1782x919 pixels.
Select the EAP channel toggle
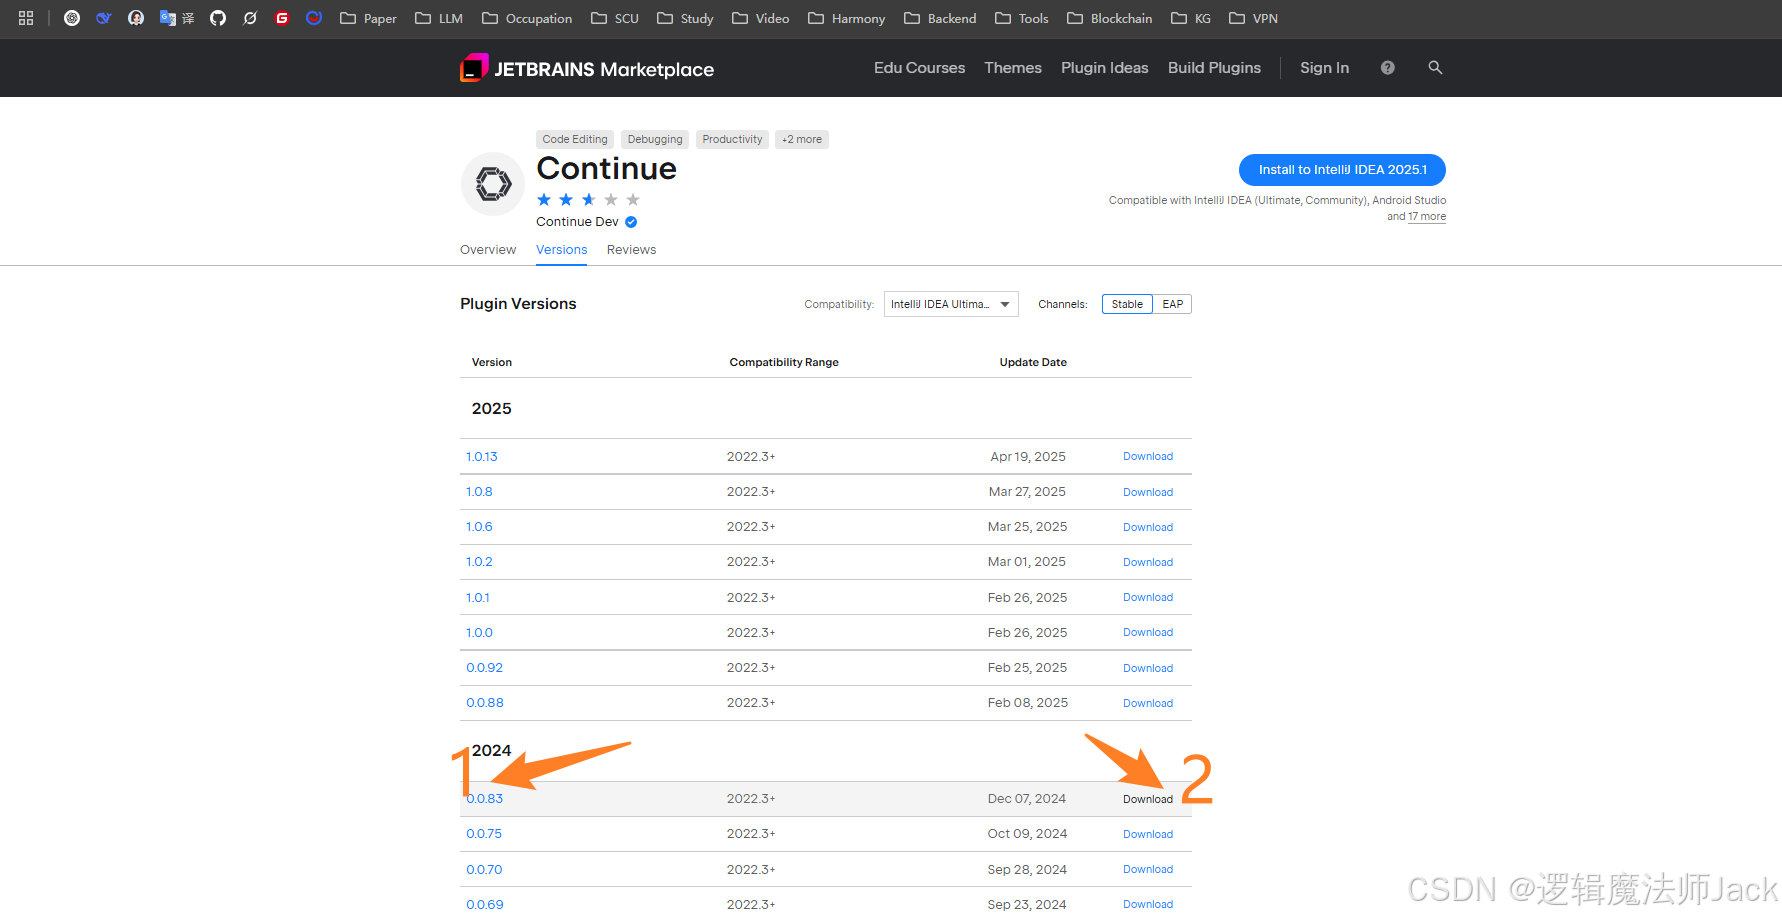pos(1172,304)
